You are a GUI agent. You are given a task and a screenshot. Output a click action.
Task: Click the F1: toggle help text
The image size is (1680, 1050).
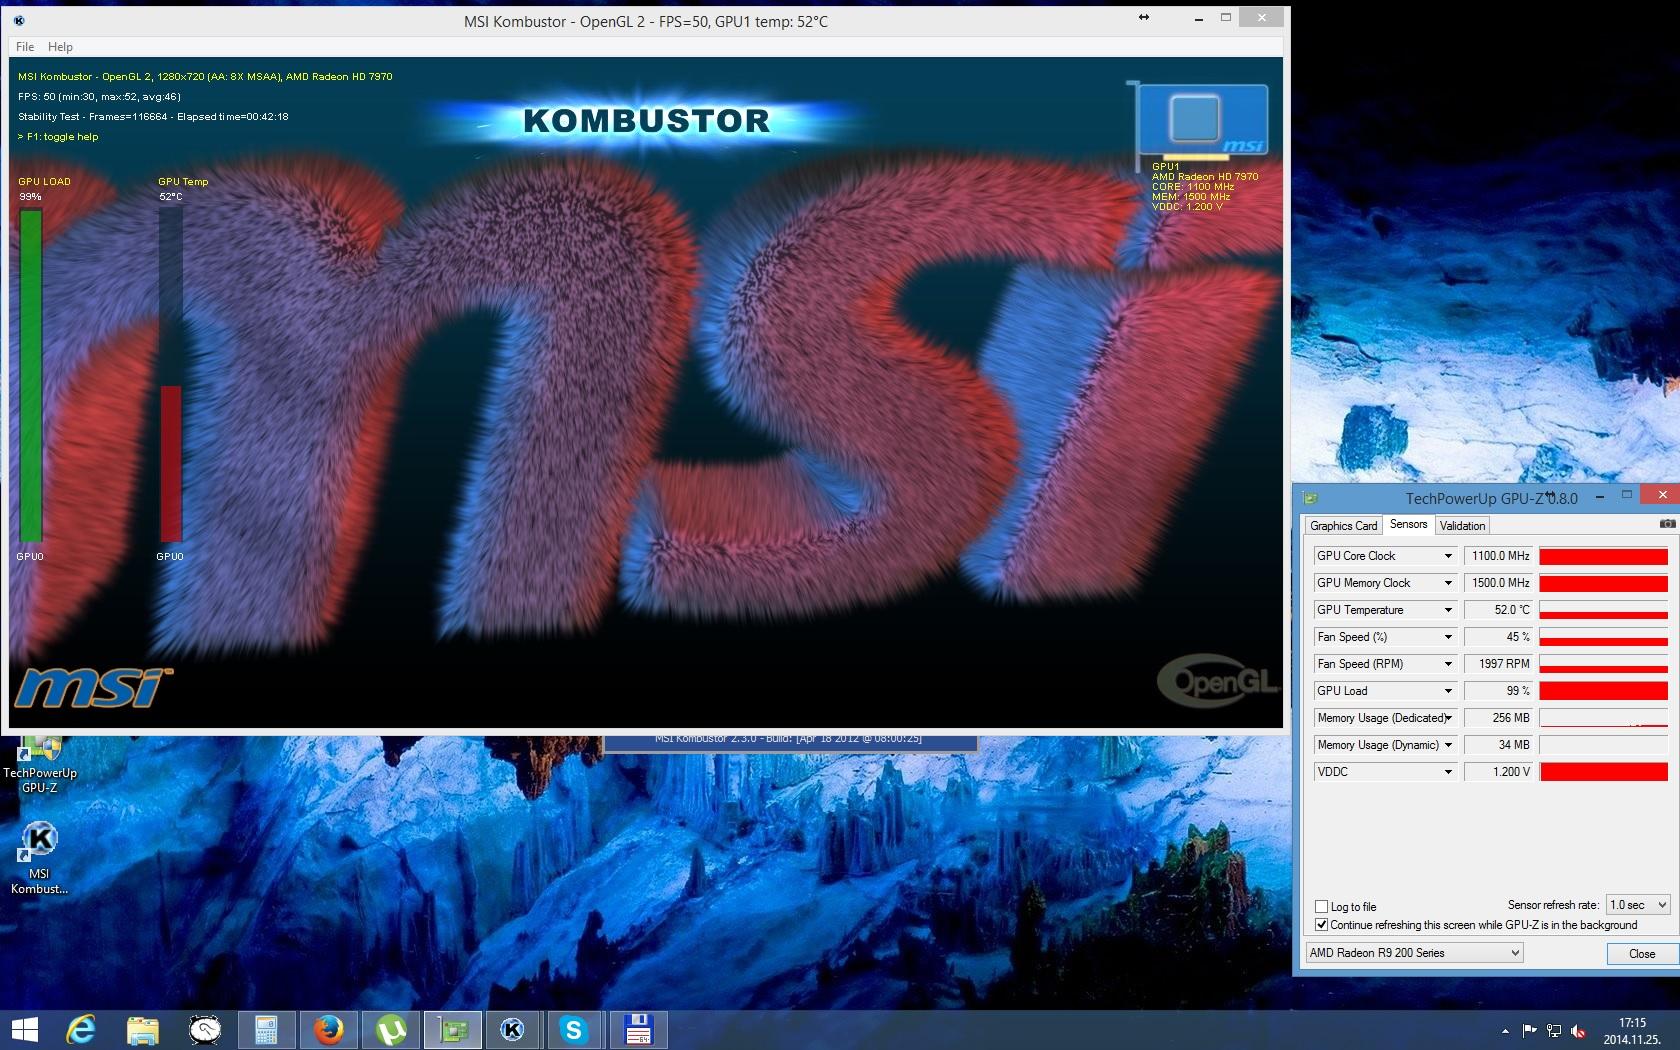[58, 137]
